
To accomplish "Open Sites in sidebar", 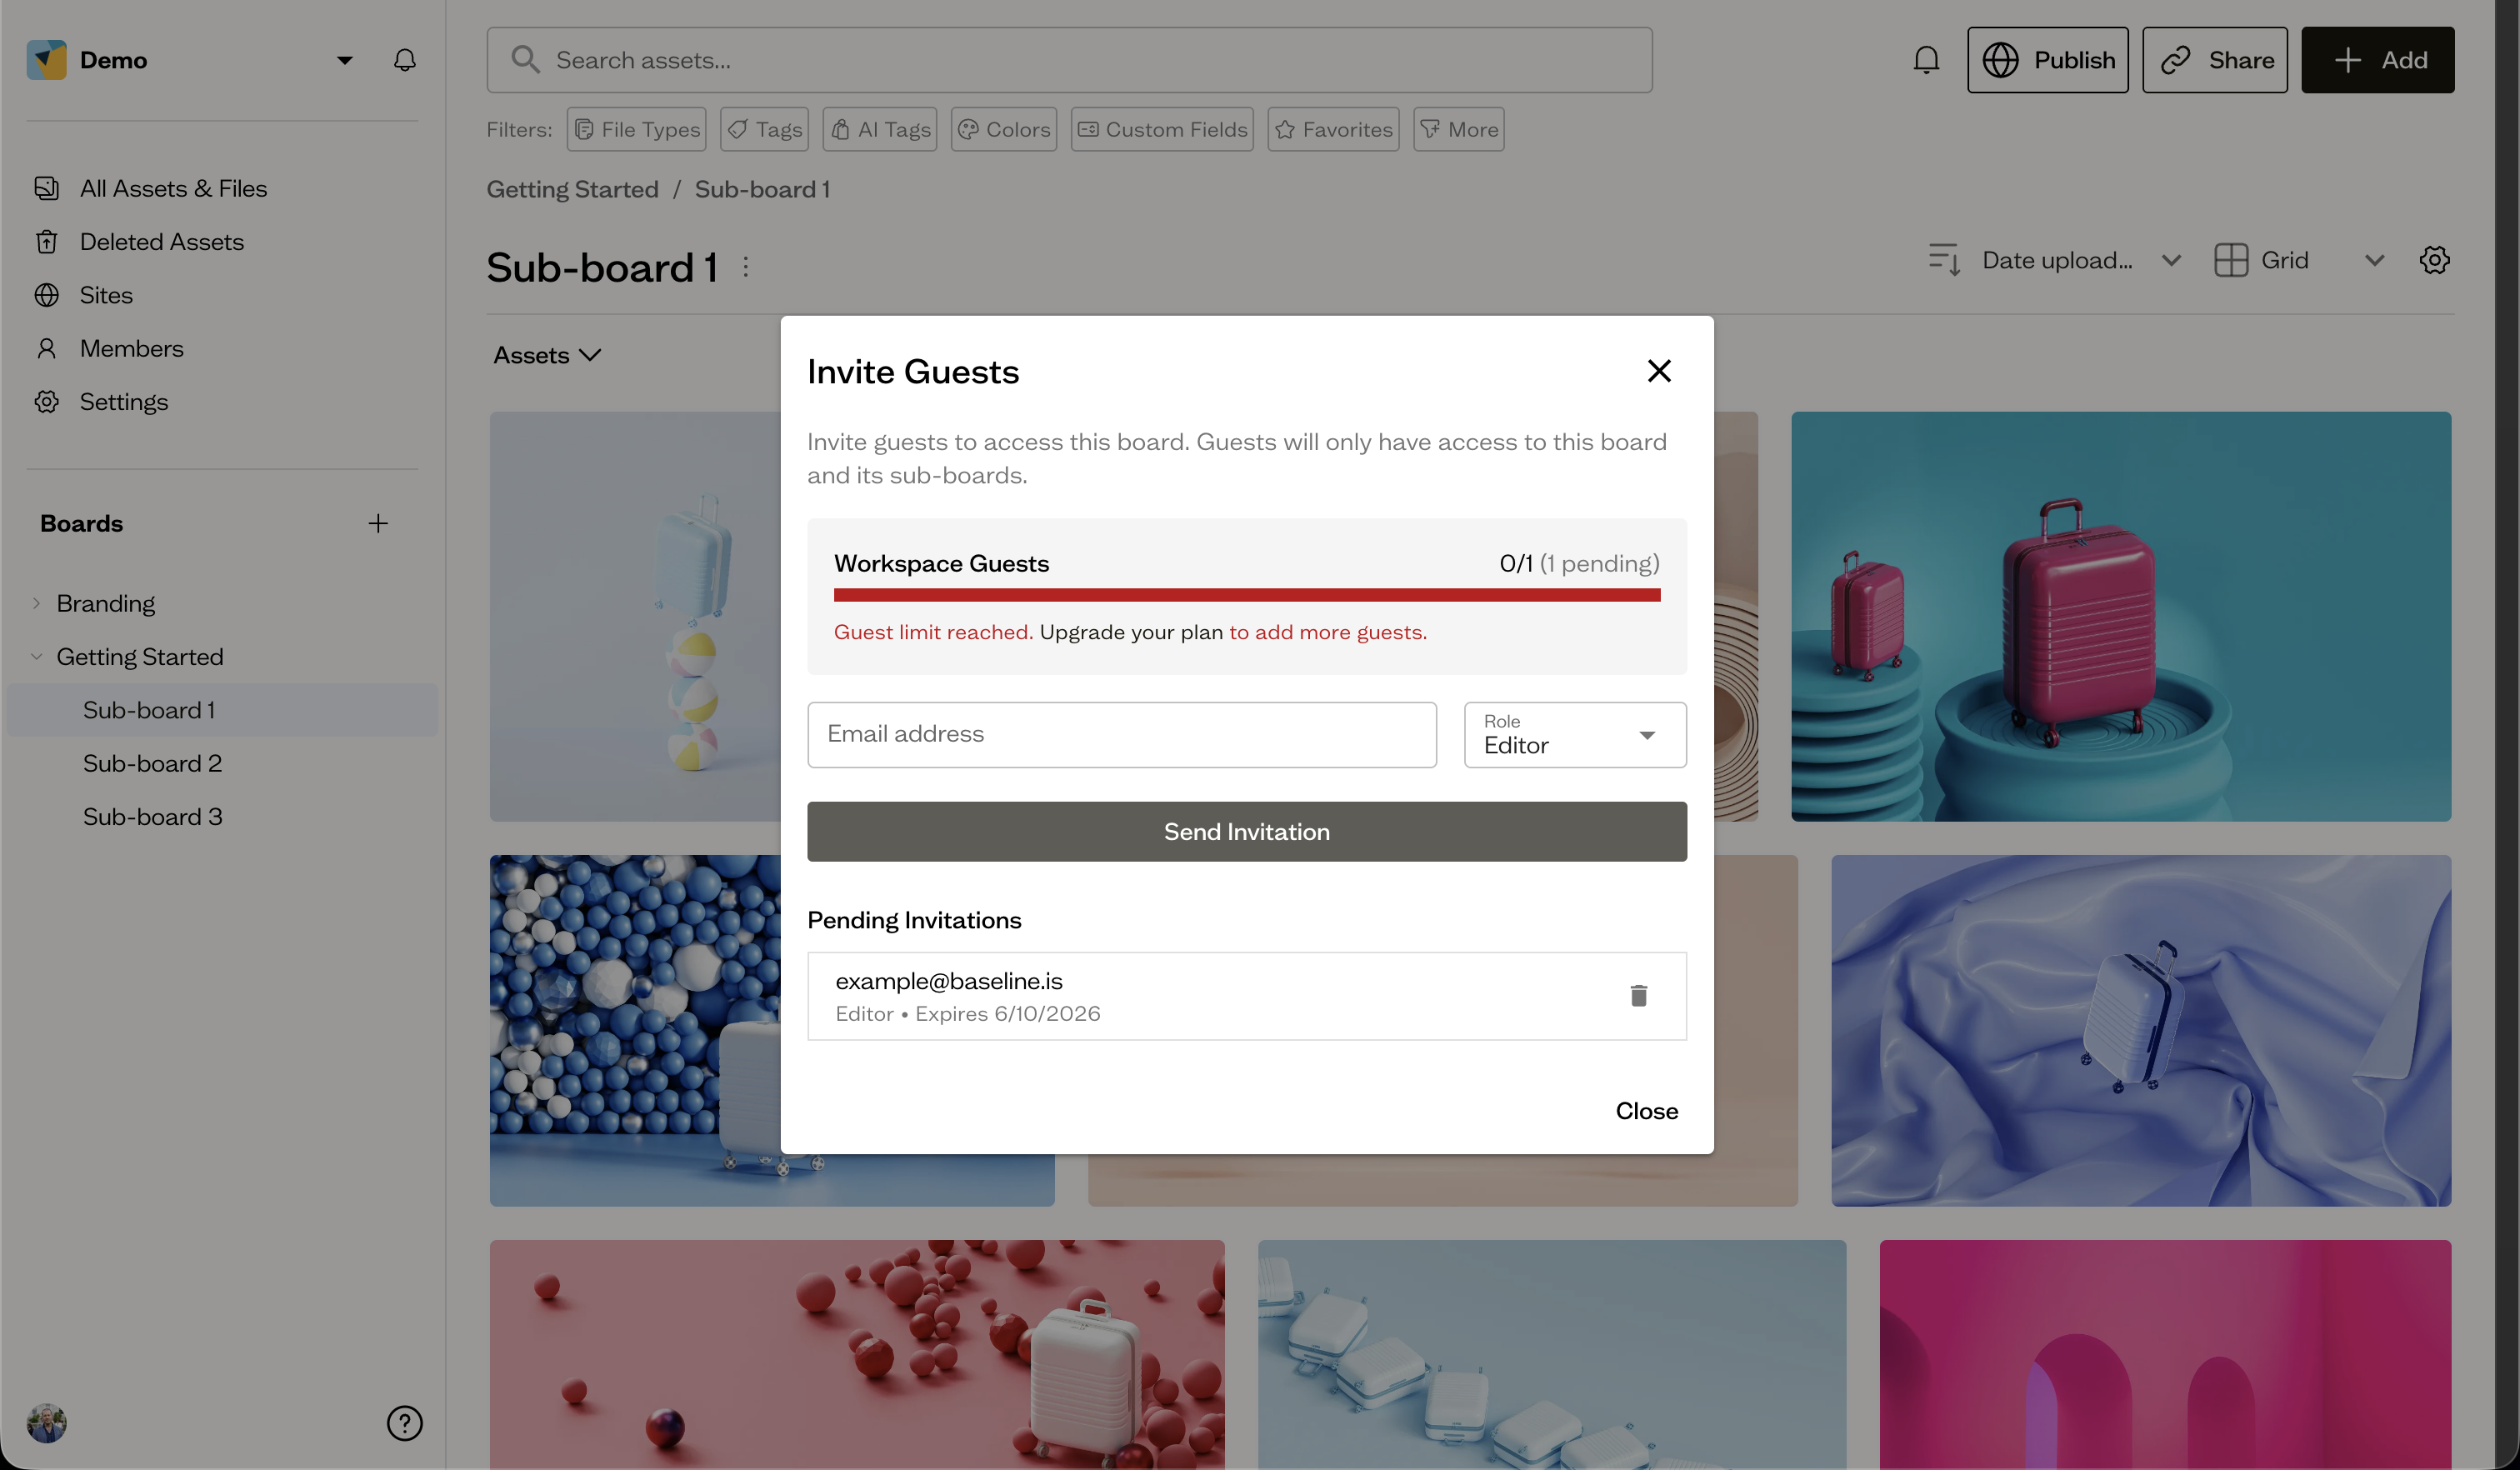I will [x=106, y=295].
